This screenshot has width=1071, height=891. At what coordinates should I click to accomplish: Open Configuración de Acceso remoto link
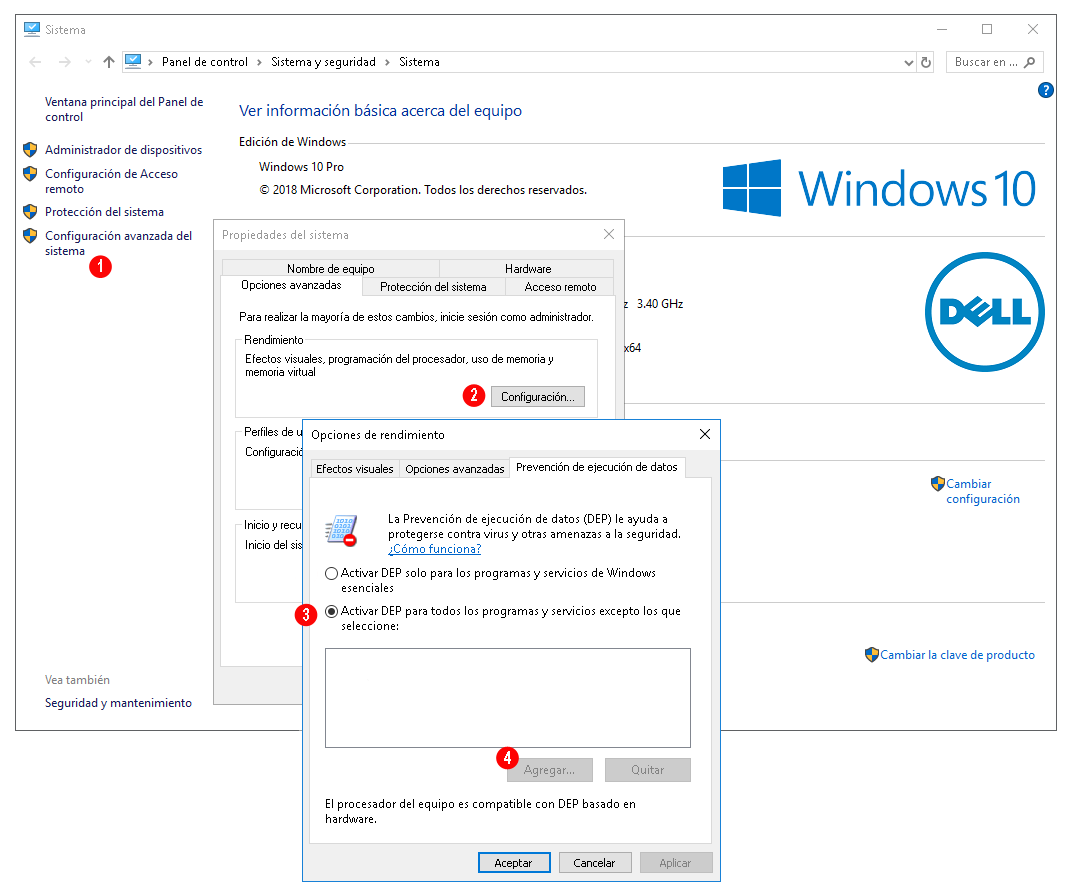111,181
